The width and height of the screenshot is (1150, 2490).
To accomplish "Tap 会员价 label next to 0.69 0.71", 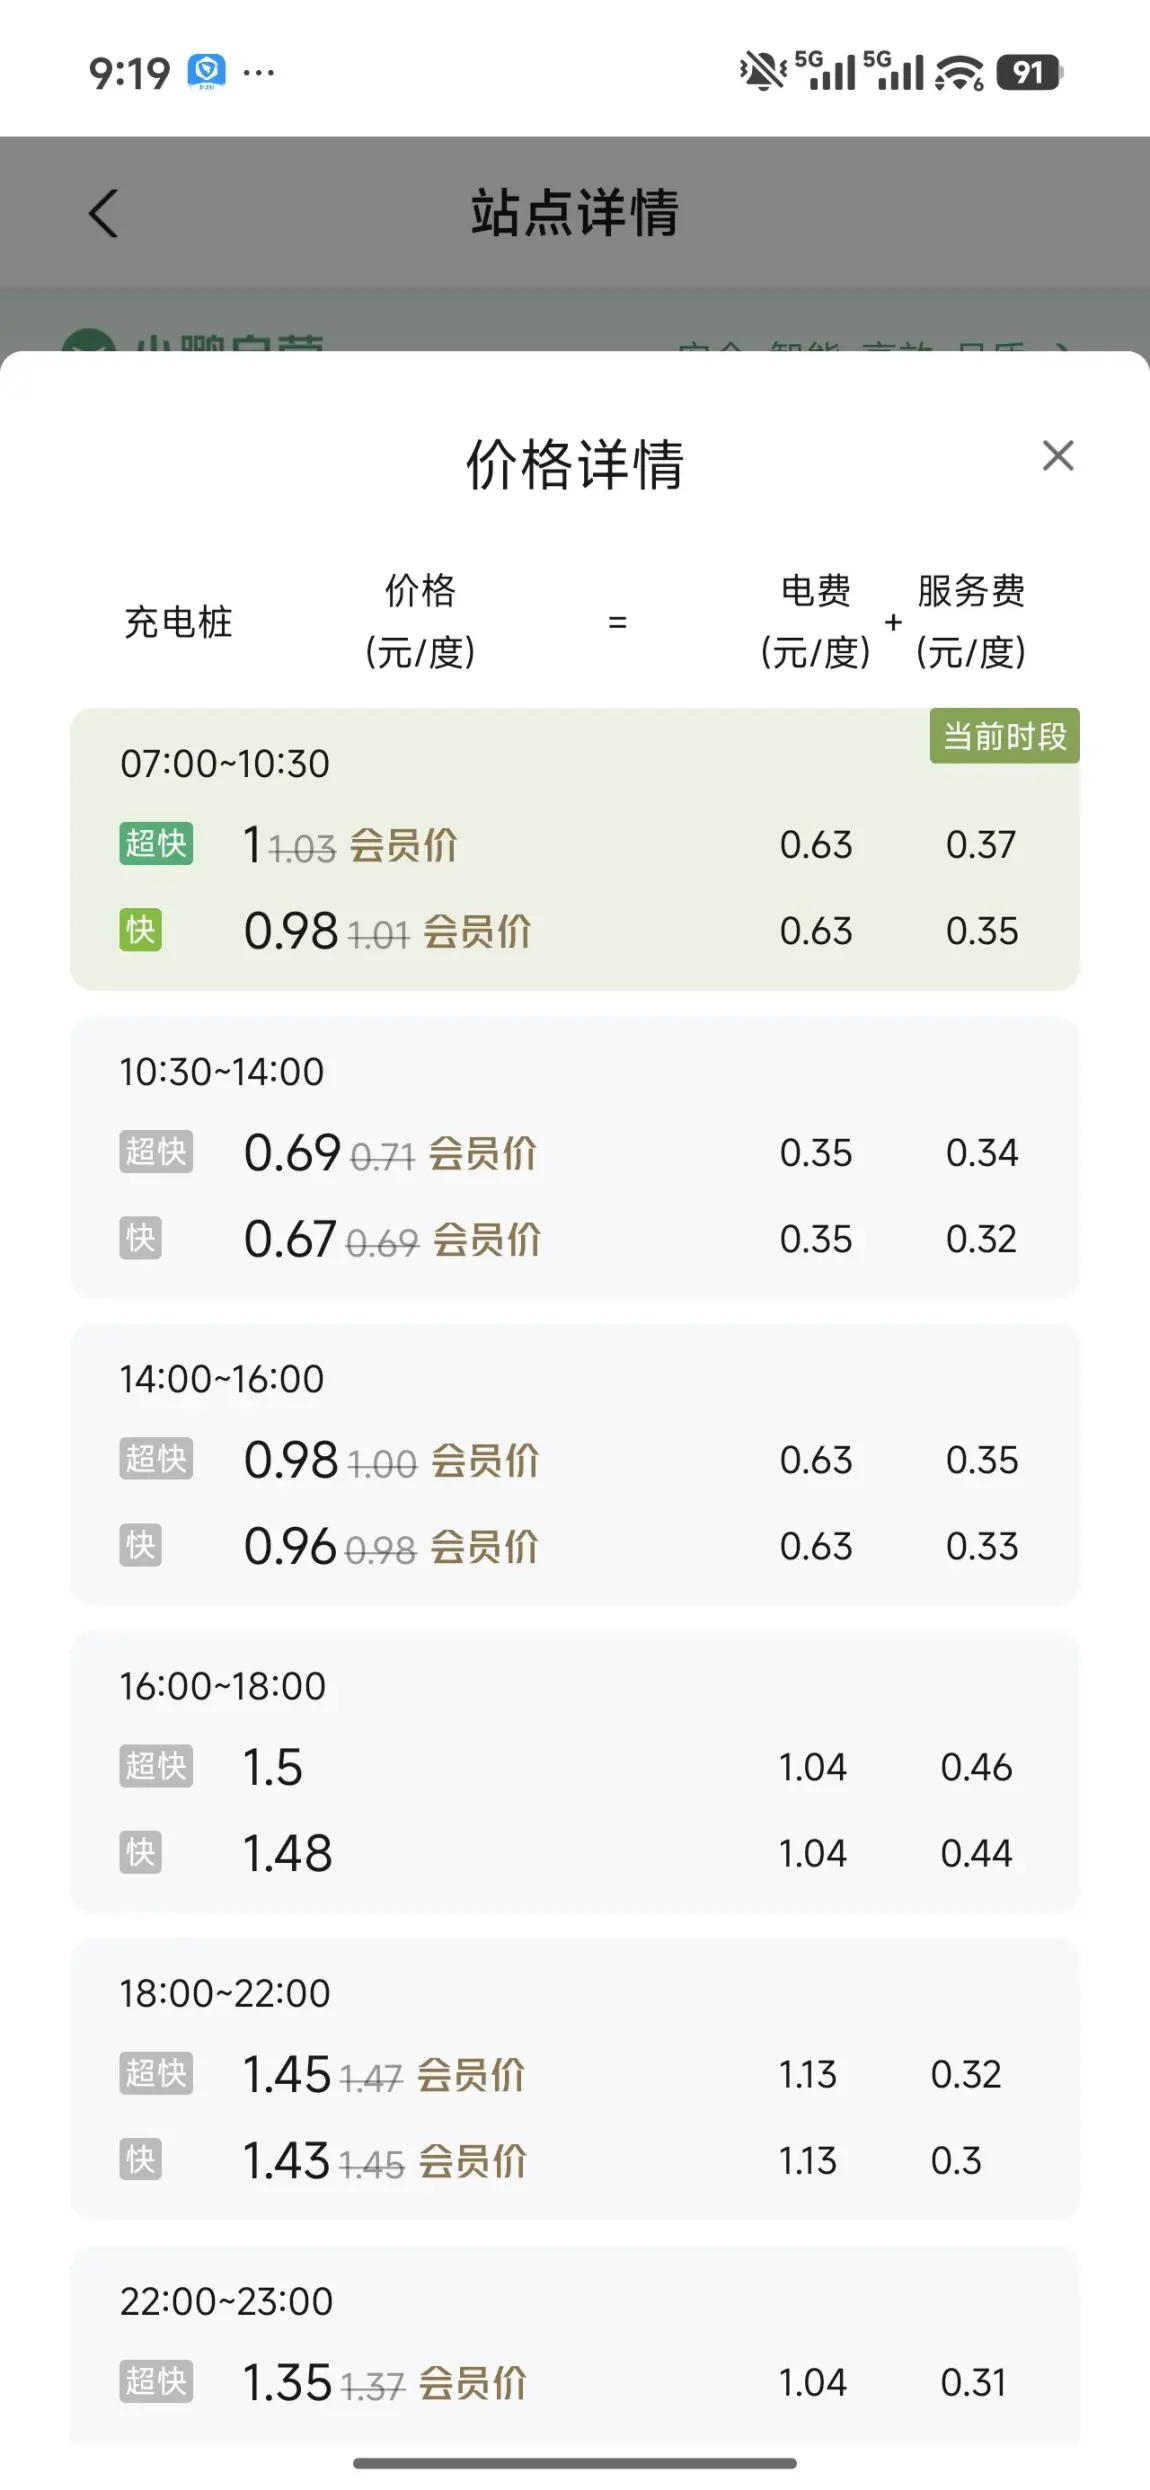I will [x=483, y=1154].
